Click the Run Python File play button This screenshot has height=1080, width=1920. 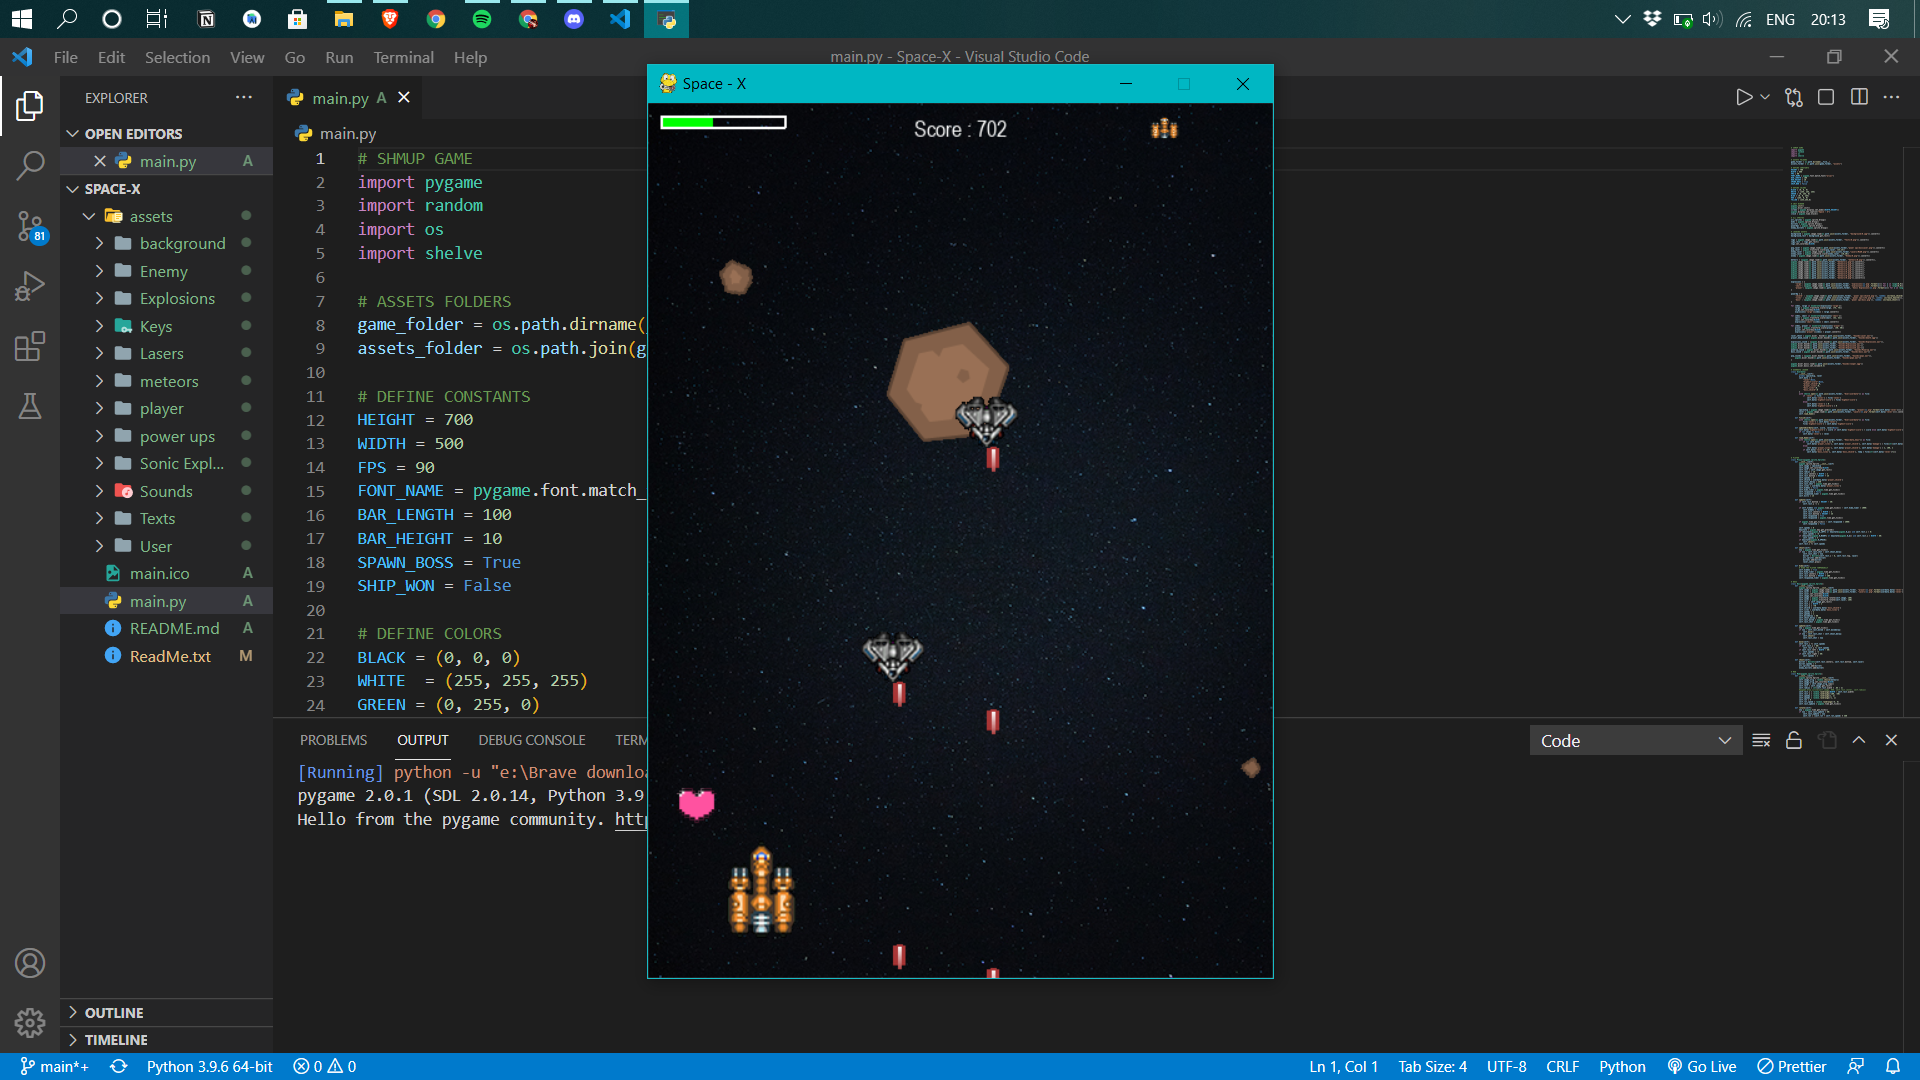(1743, 97)
